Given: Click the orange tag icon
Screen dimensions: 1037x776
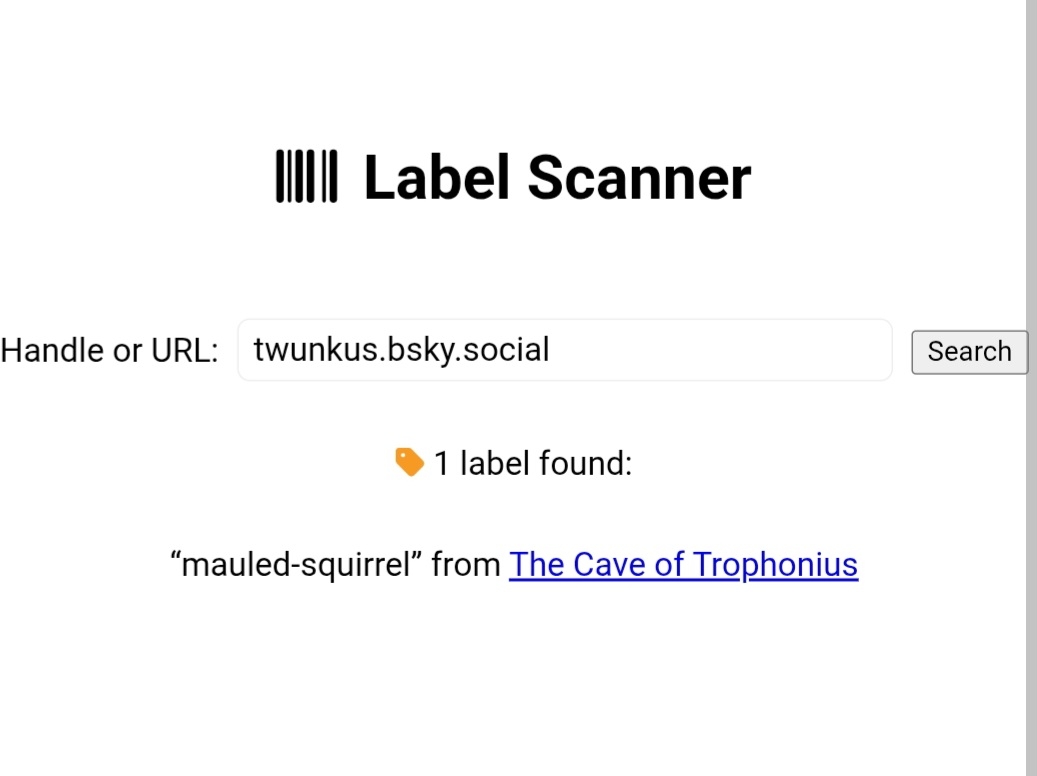Looking at the screenshot, I should (409, 463).
